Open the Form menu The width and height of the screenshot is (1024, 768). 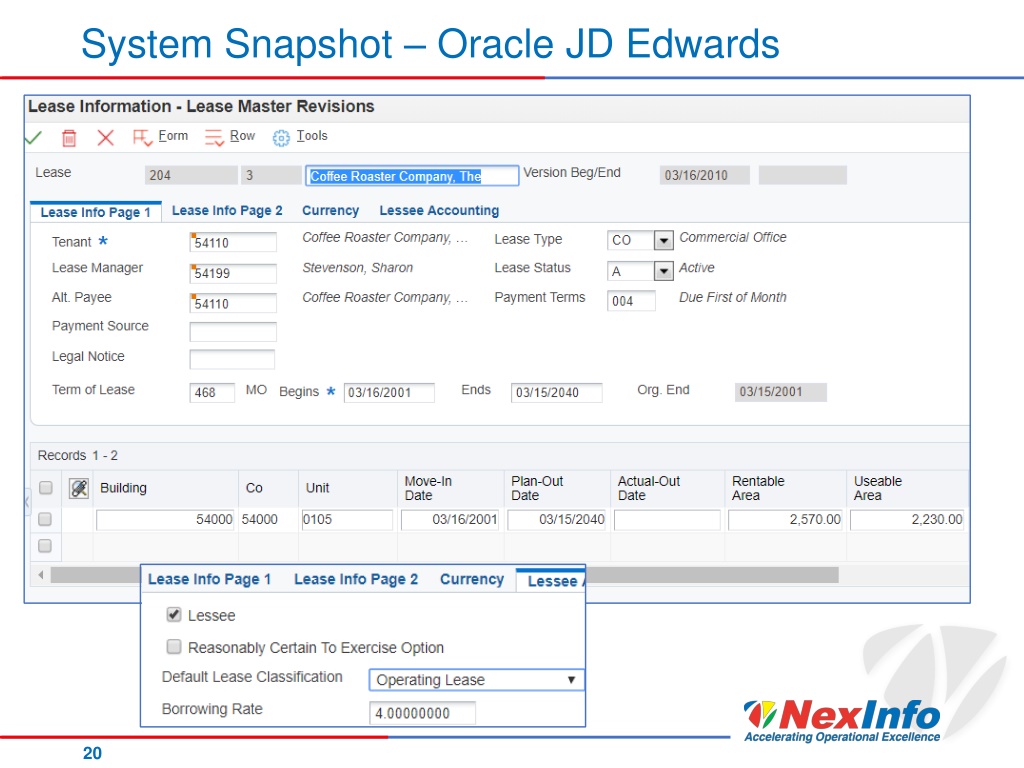(x=173, y=136)
